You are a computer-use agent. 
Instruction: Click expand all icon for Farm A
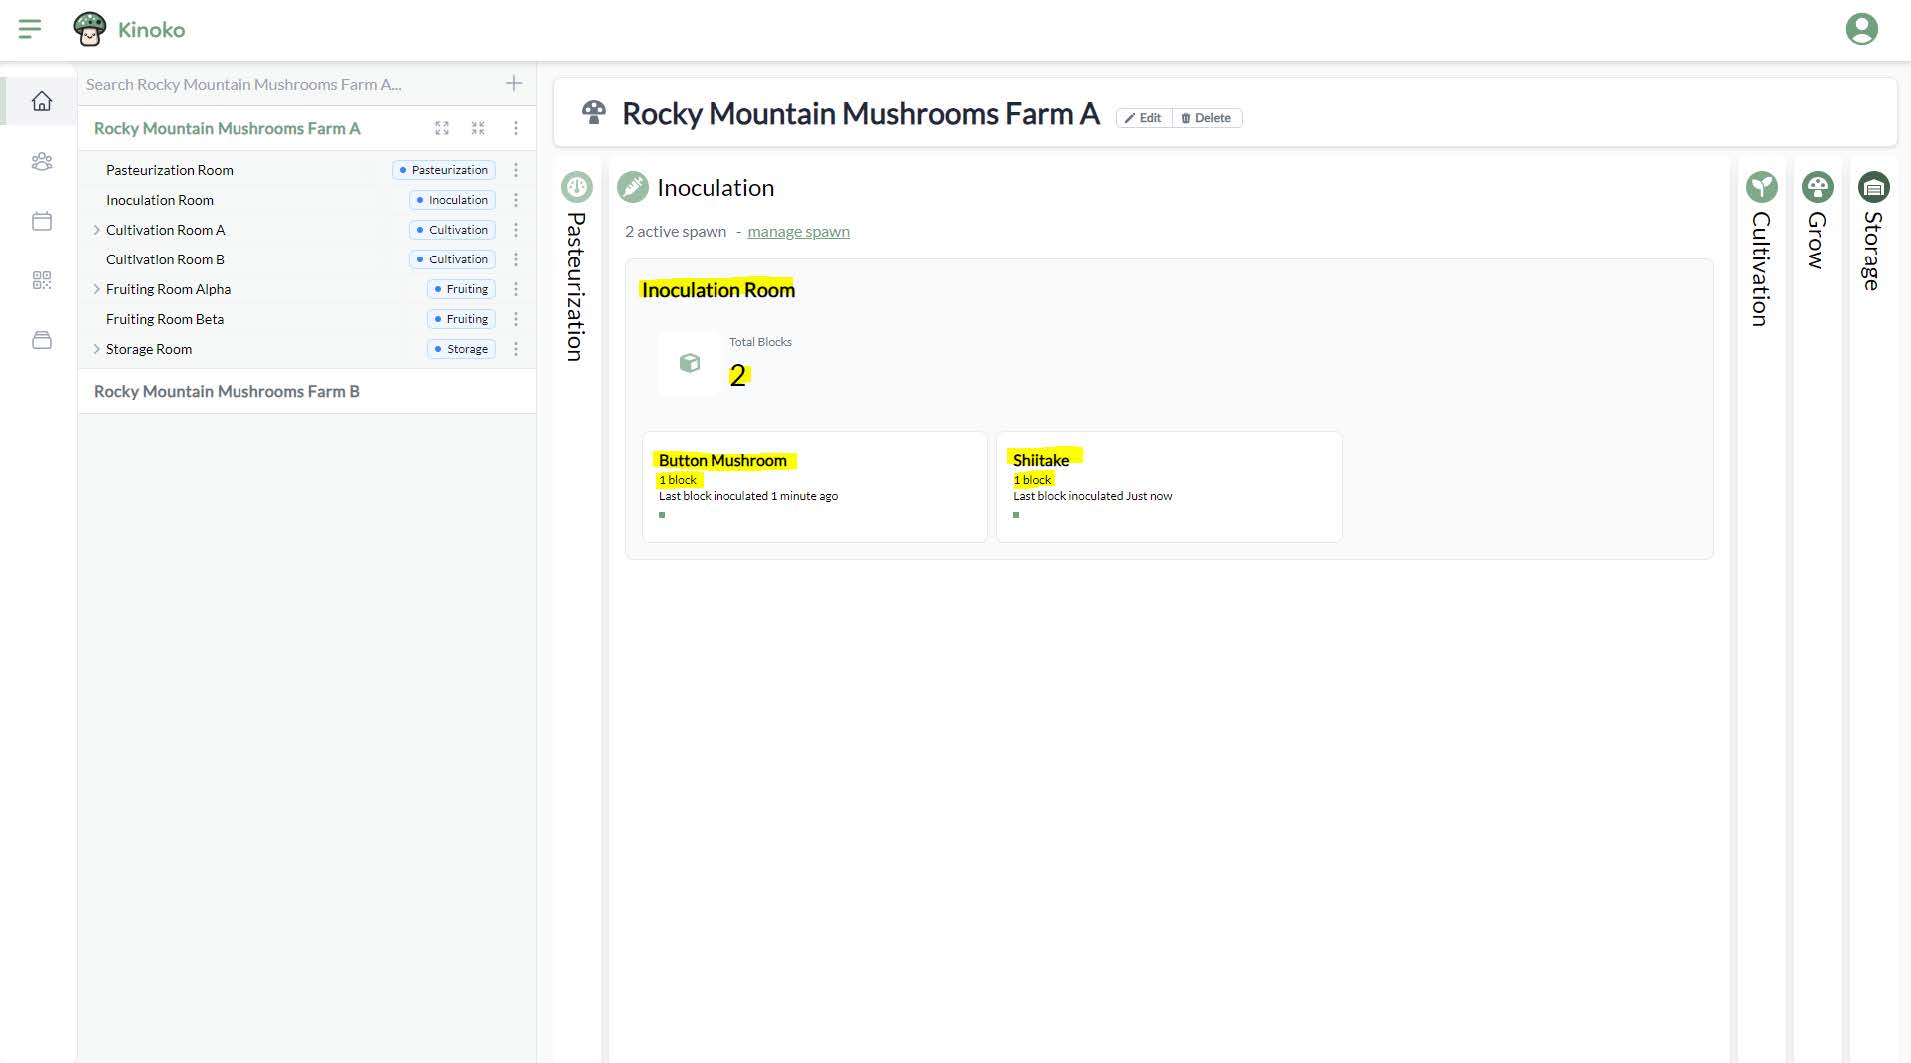(x=442, y=128)
